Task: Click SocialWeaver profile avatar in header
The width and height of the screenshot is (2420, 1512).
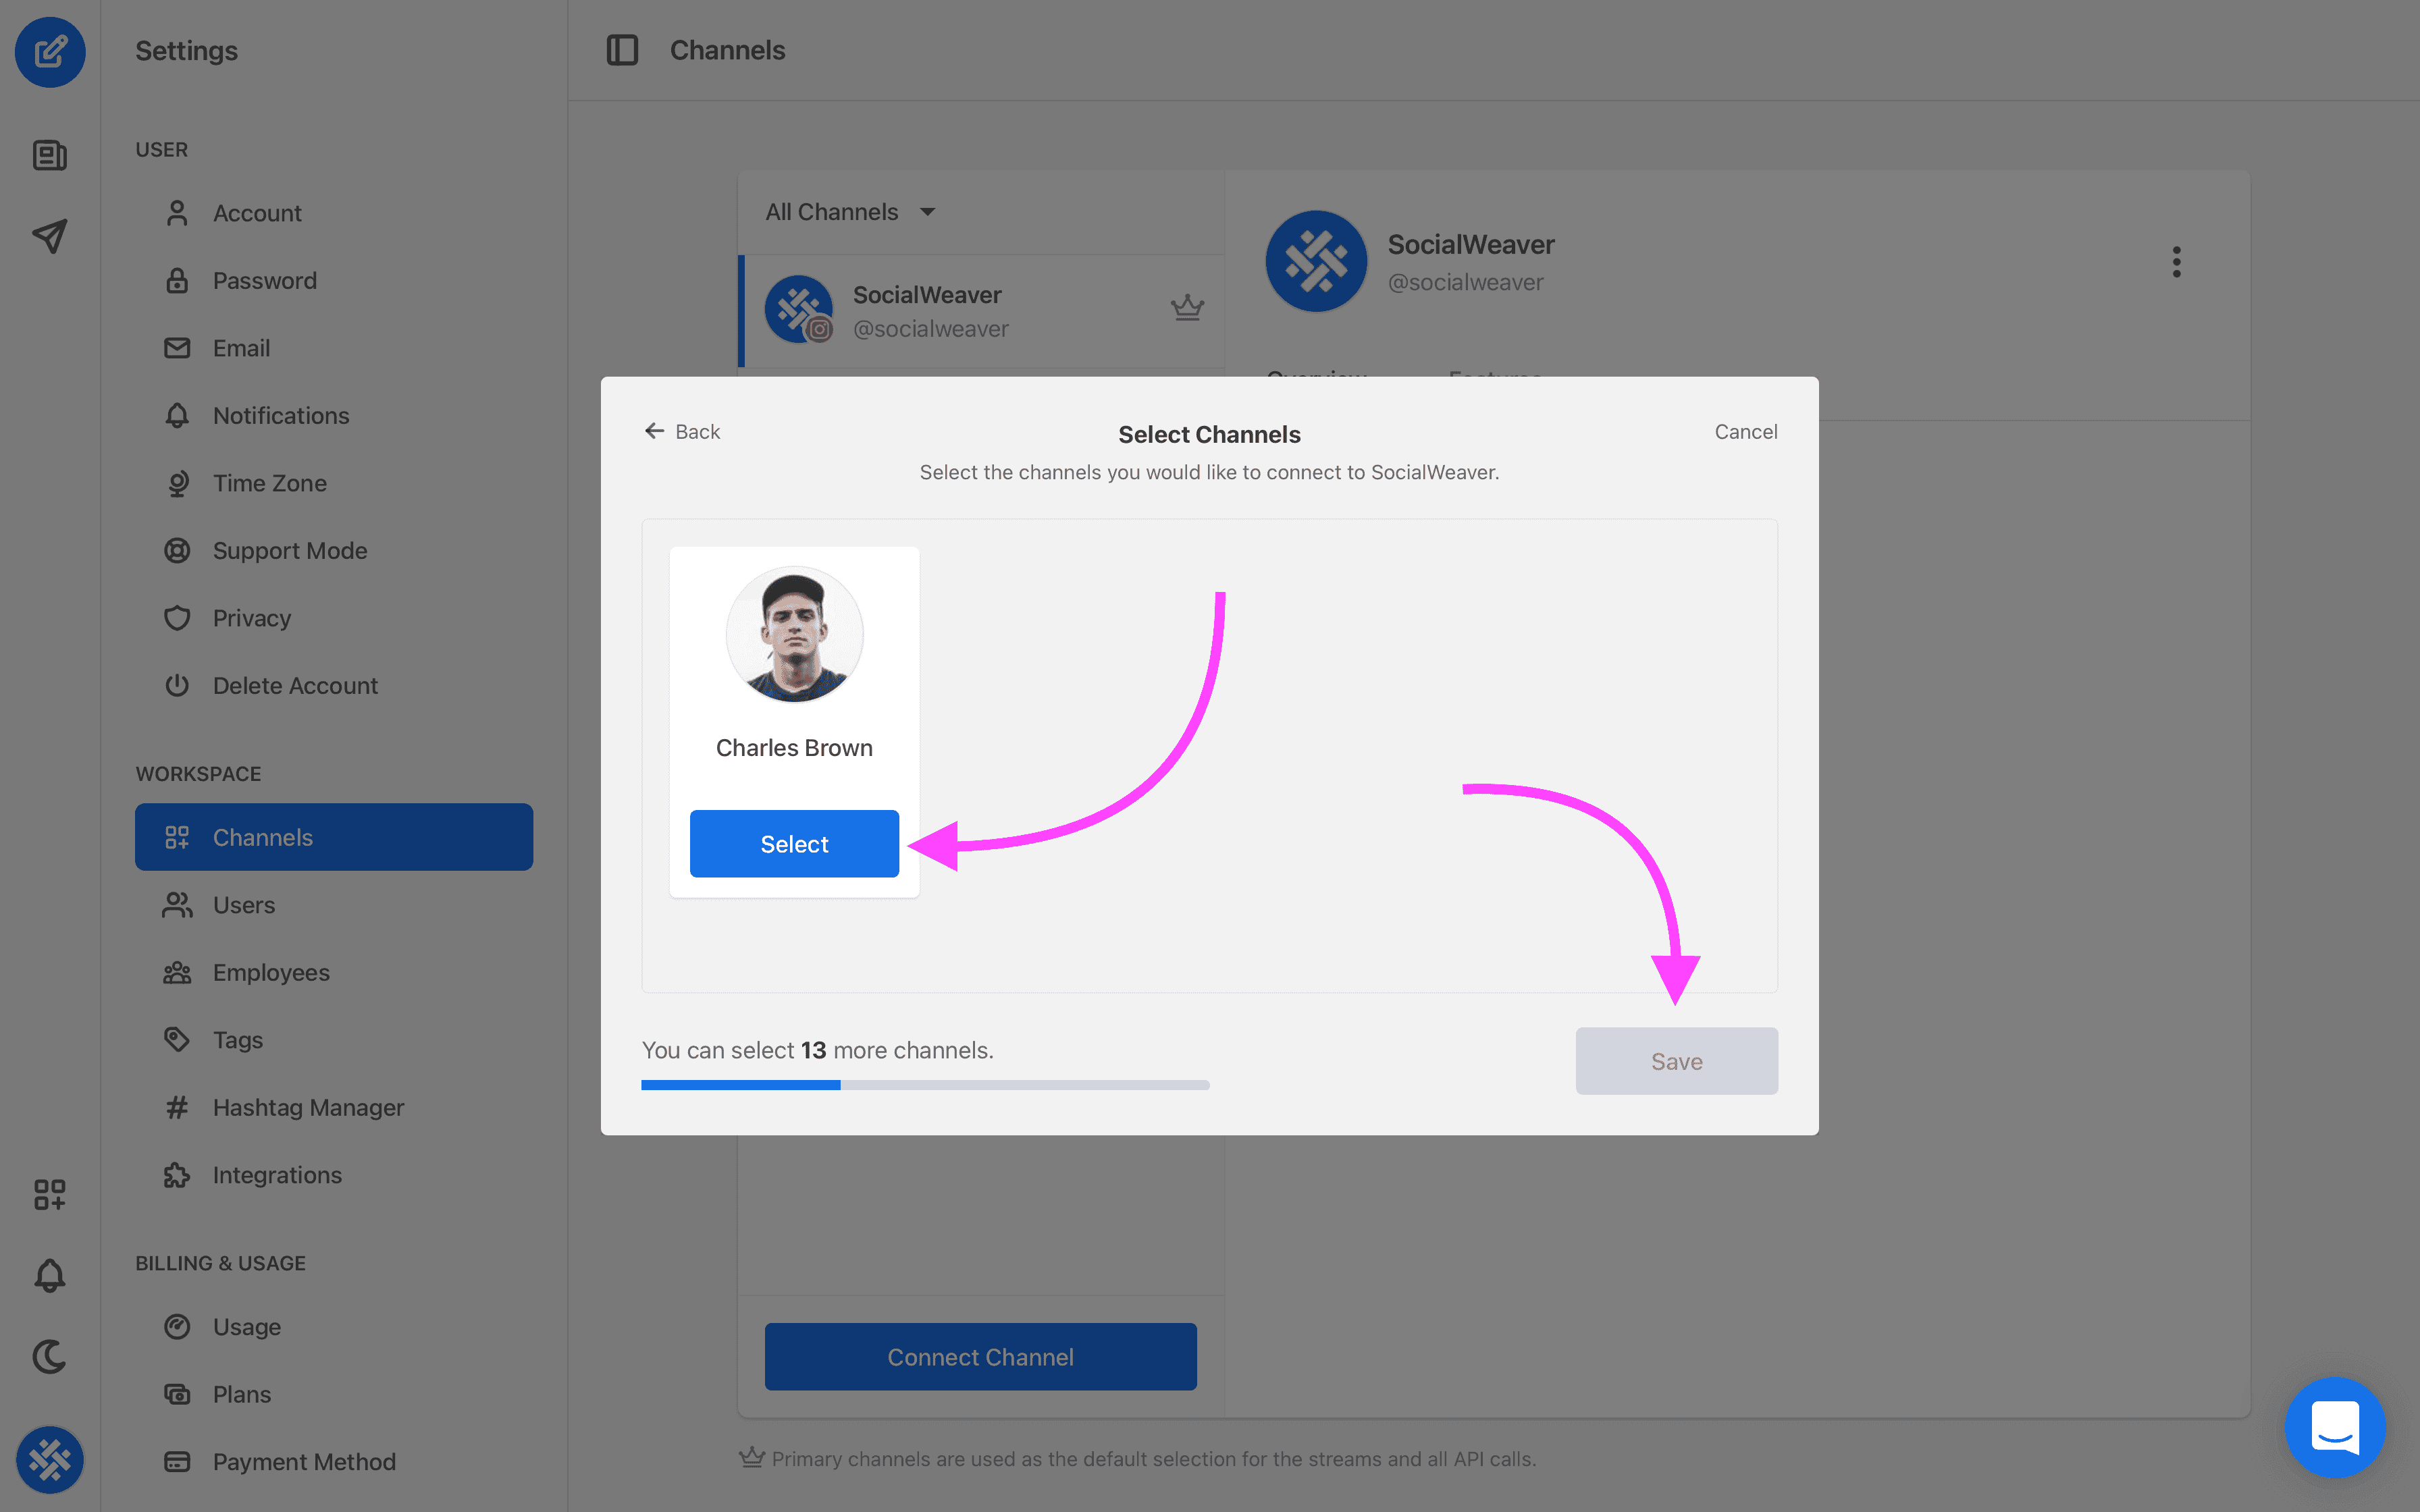Action: [1316, 261]
